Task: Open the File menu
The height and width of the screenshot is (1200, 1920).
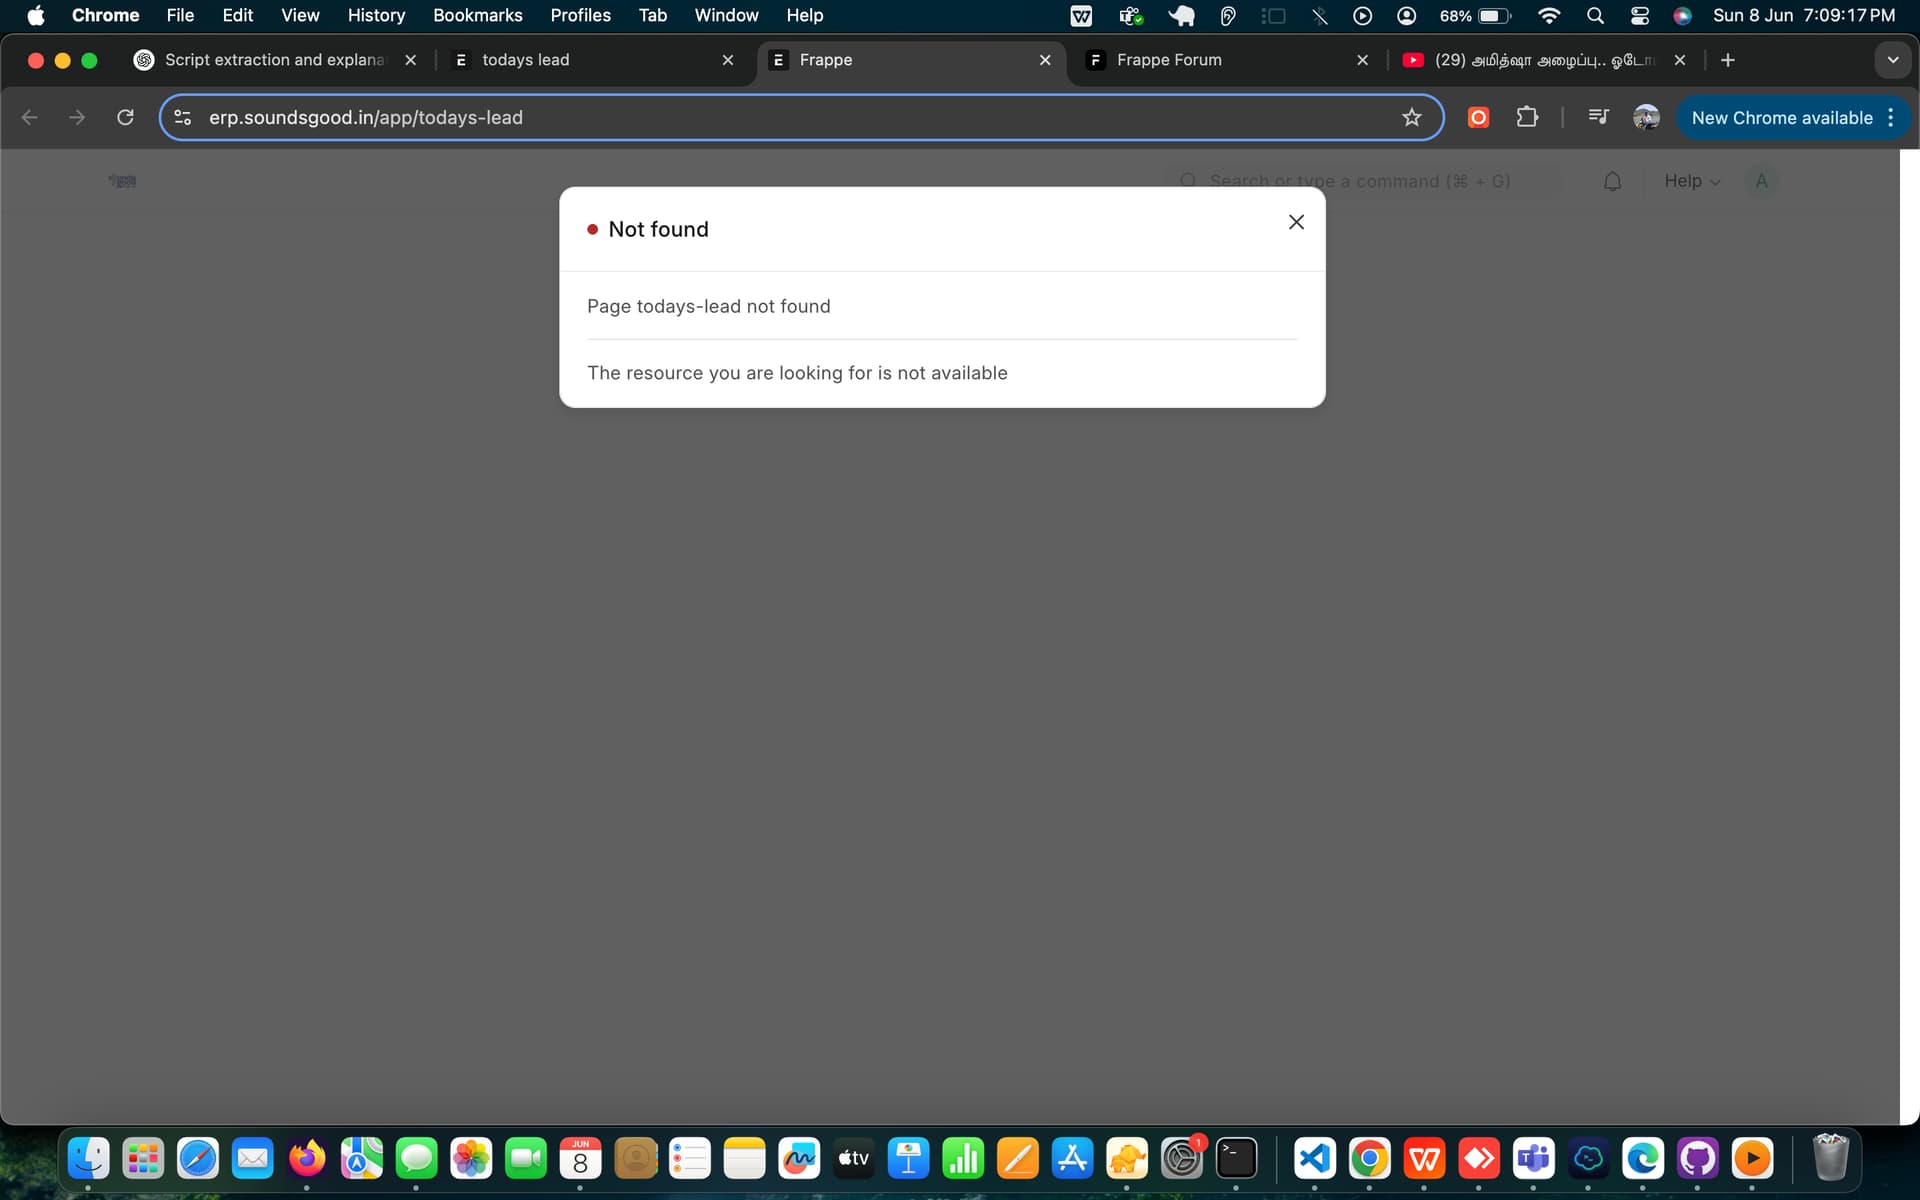Action: 180,15
